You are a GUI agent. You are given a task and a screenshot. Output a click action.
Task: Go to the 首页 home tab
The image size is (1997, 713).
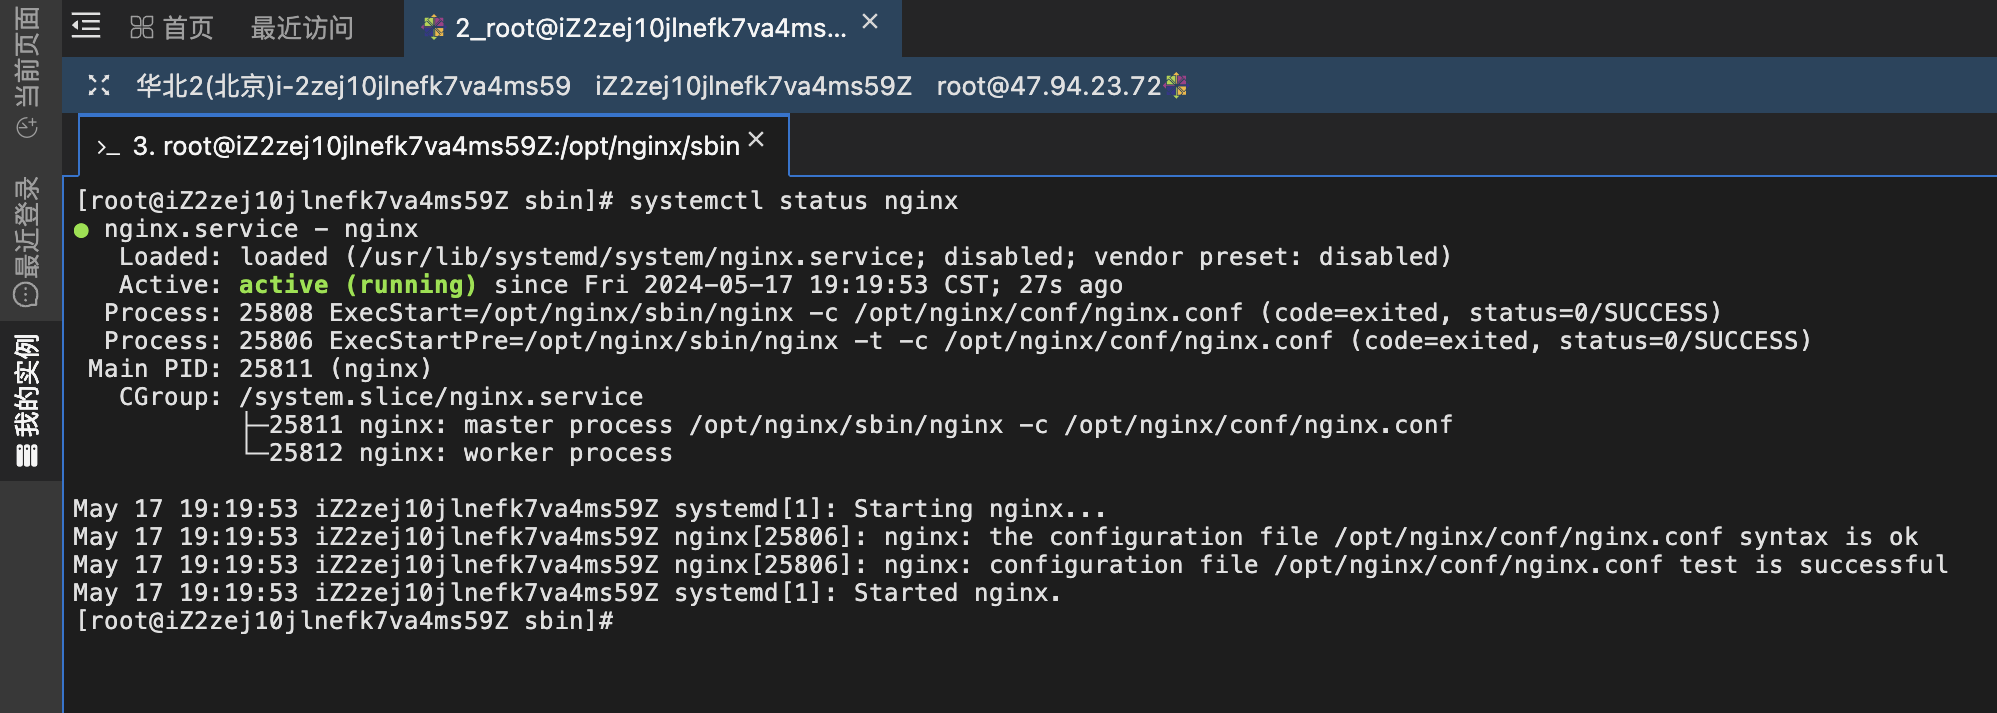click(172, 28)
